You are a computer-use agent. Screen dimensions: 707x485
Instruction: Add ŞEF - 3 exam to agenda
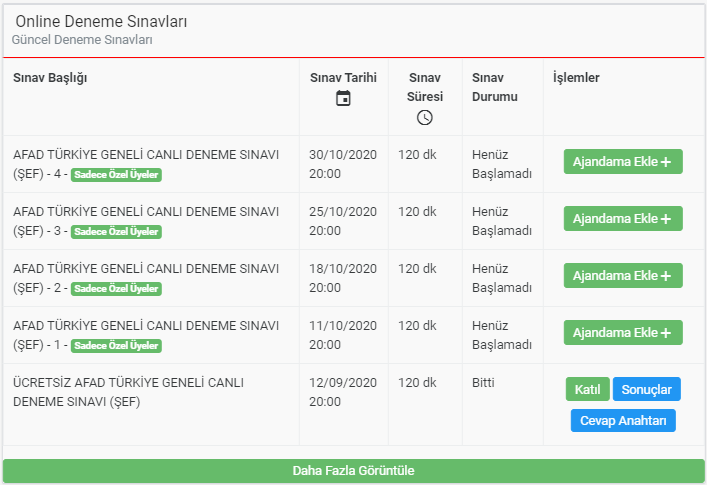tap(623, 219)
